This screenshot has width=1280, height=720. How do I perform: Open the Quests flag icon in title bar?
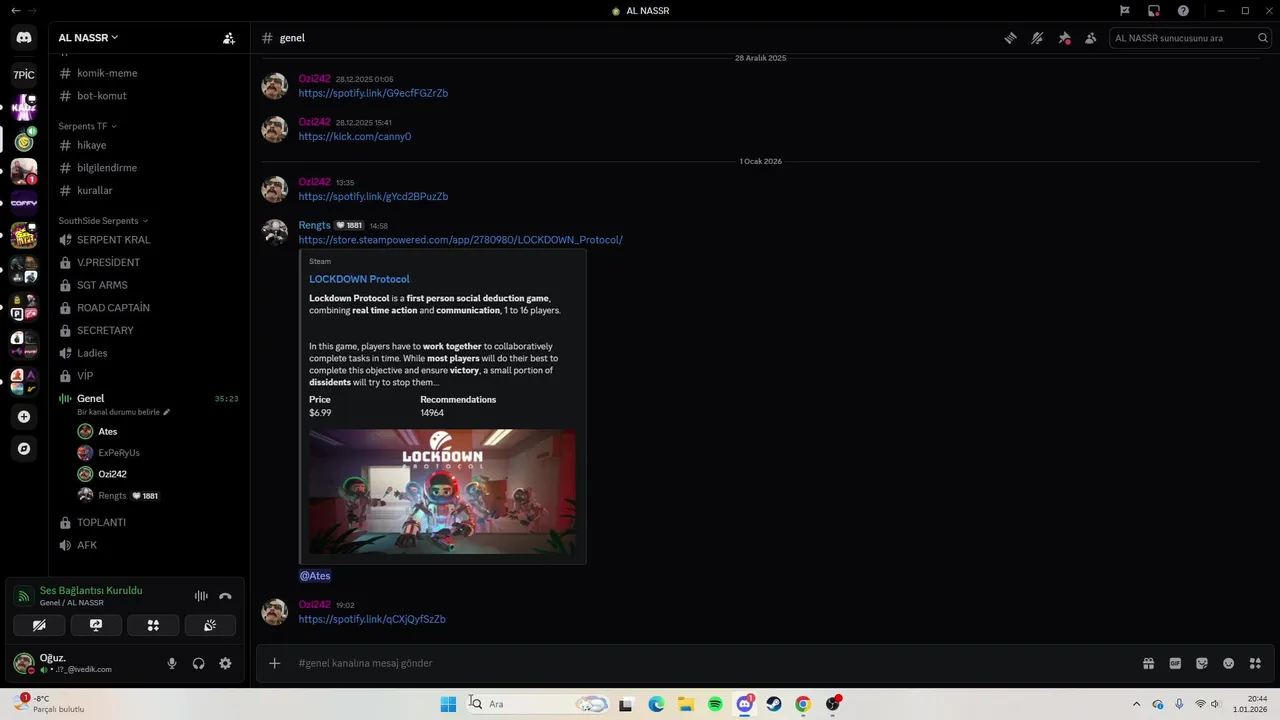point(1125,10)
